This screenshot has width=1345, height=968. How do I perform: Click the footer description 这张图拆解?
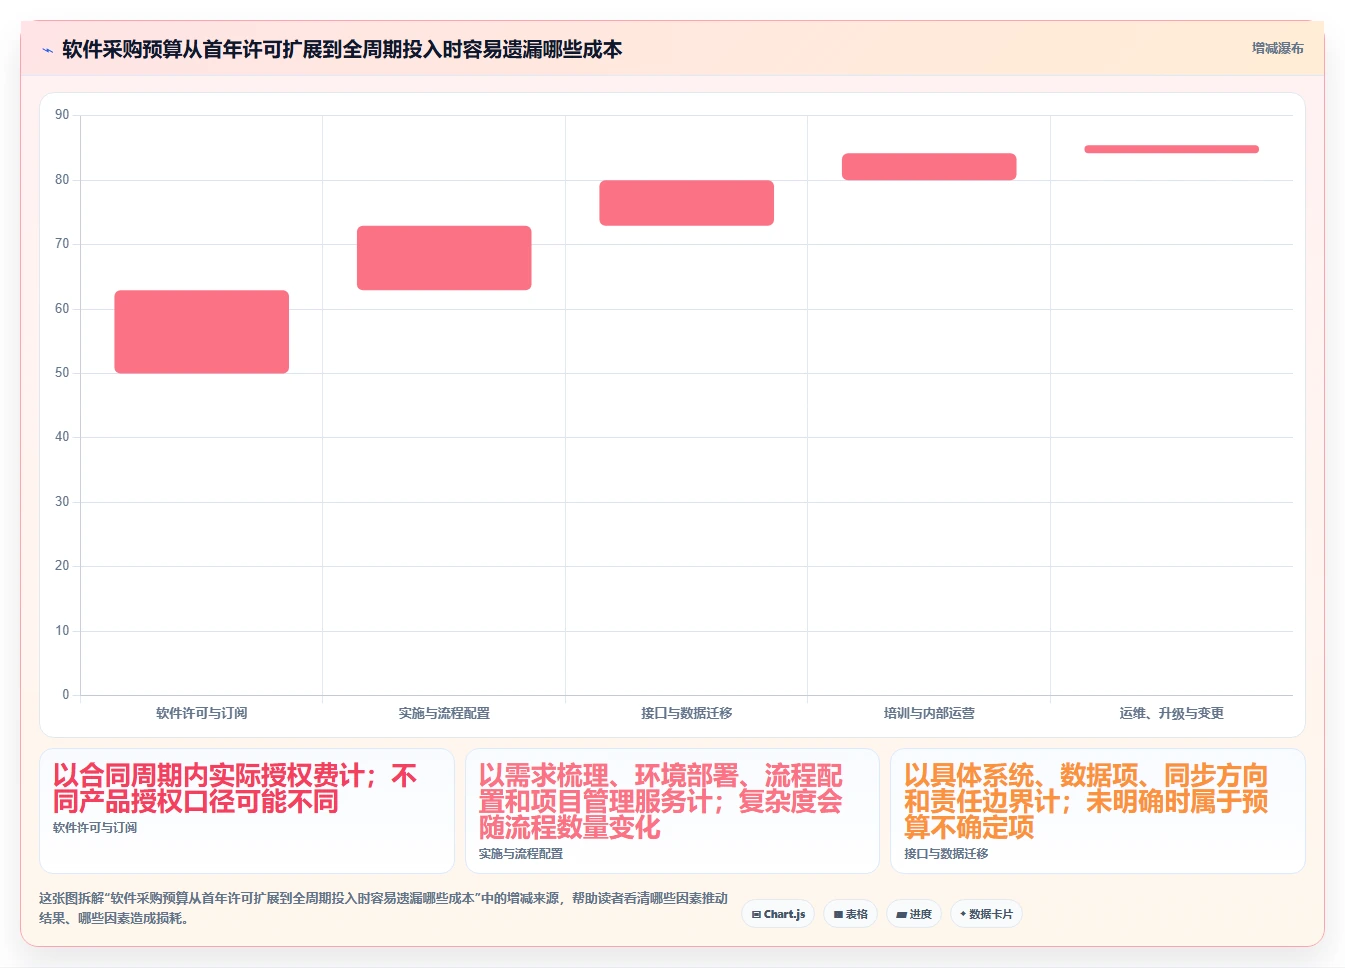point(384,908)
